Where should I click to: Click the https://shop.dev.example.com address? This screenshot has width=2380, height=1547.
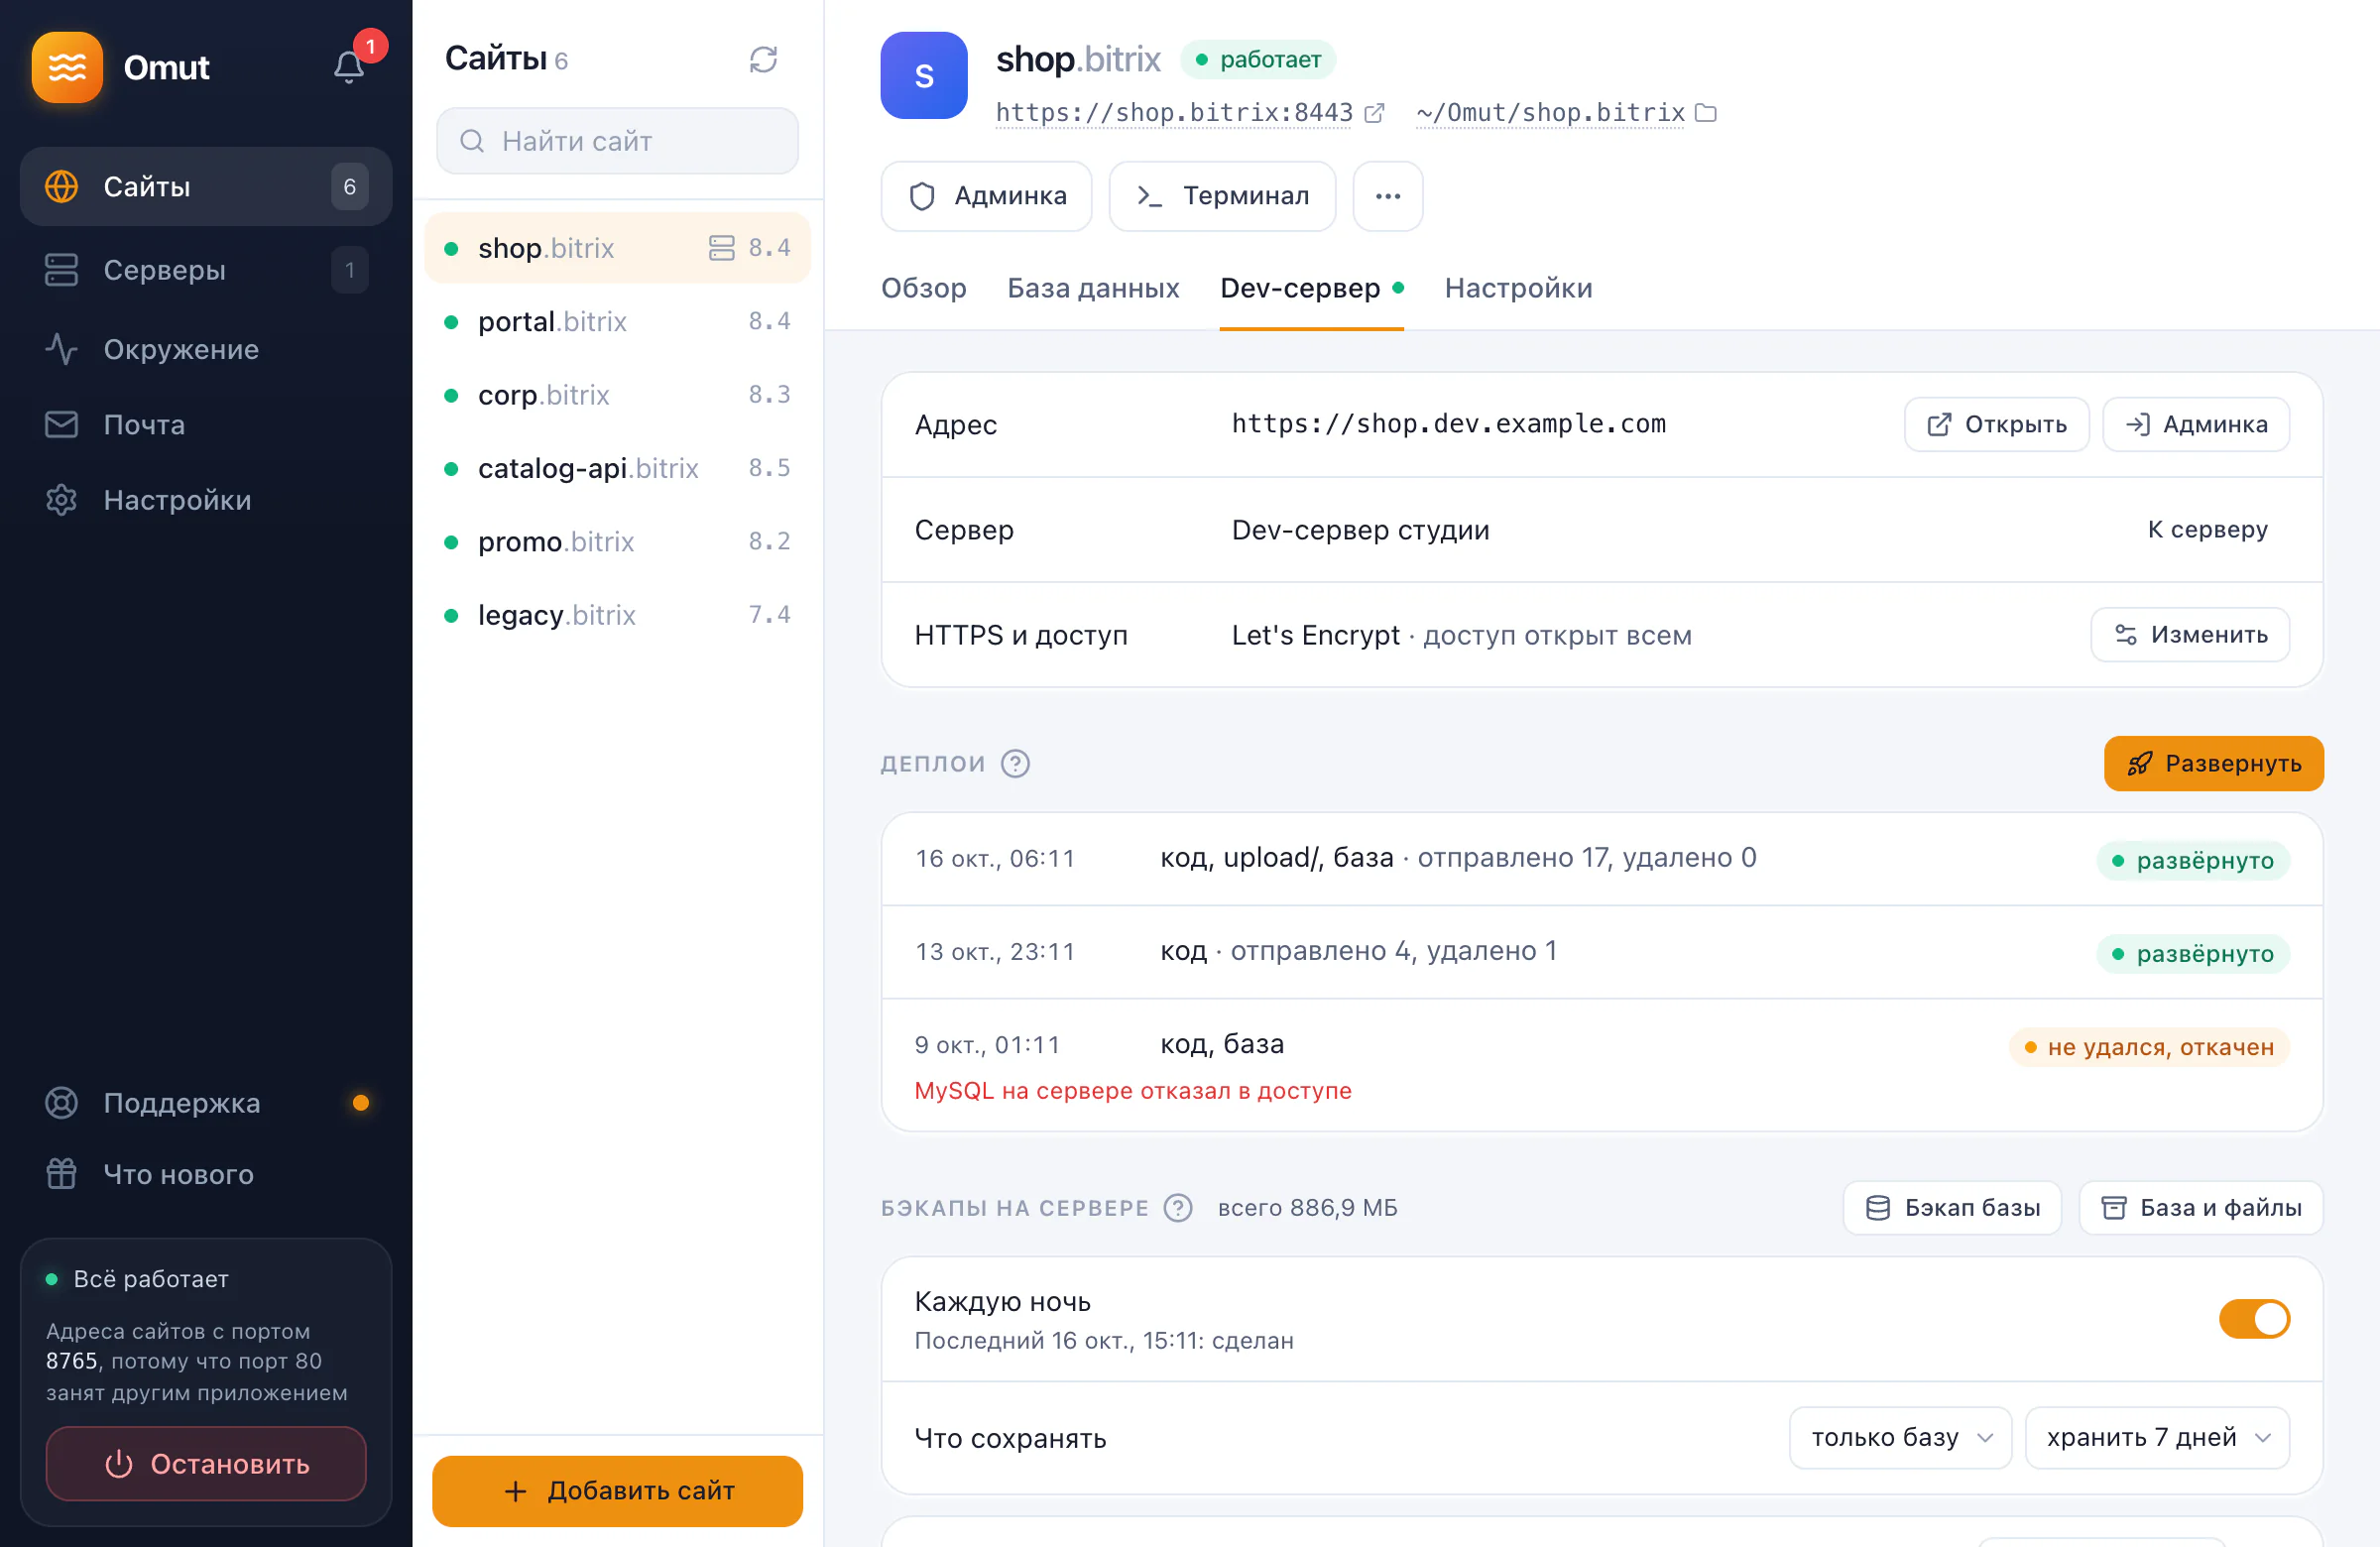[x=1448, y=424]
